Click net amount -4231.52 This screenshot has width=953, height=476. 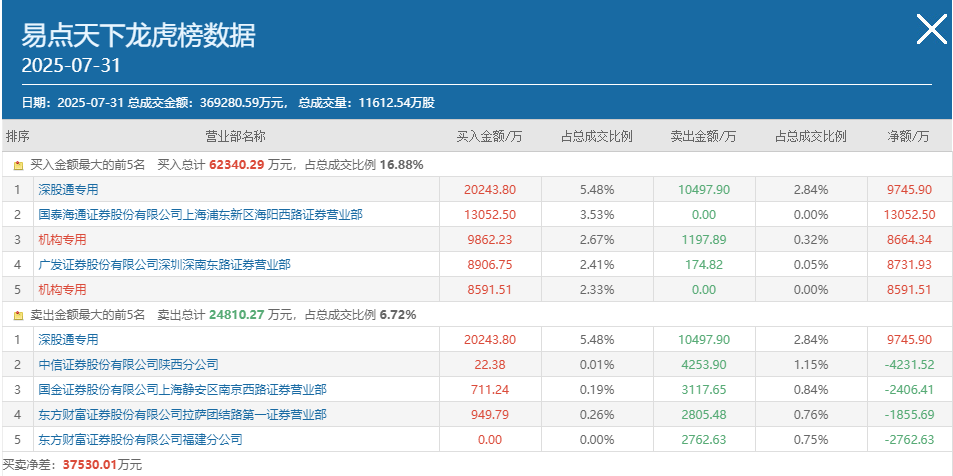(x=909, y=365)
